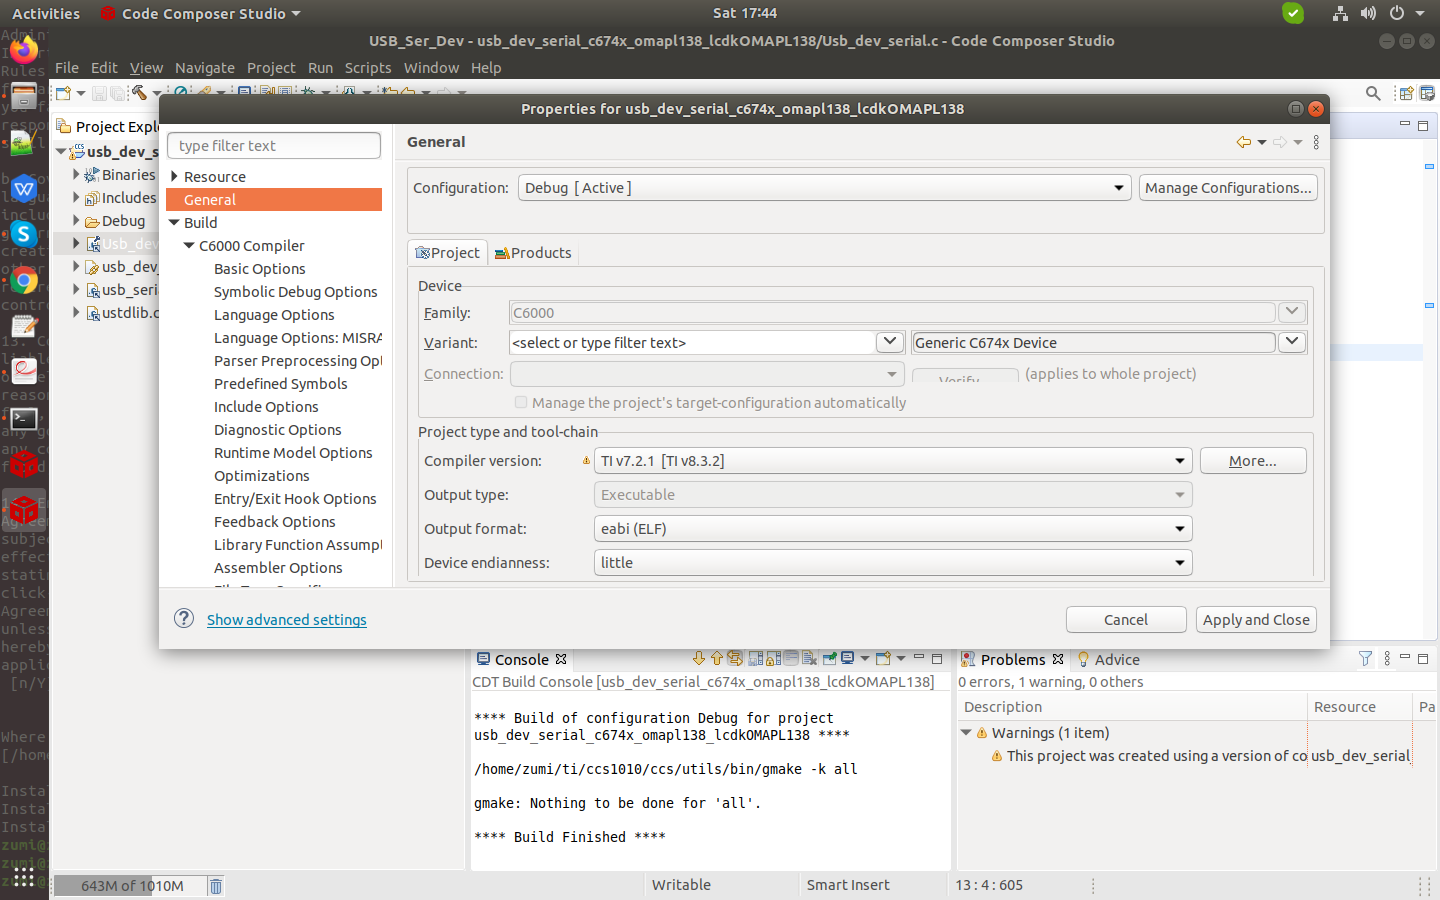Launch Skype from the dock
1440x900 pixels.
click(x=24, y=234)
